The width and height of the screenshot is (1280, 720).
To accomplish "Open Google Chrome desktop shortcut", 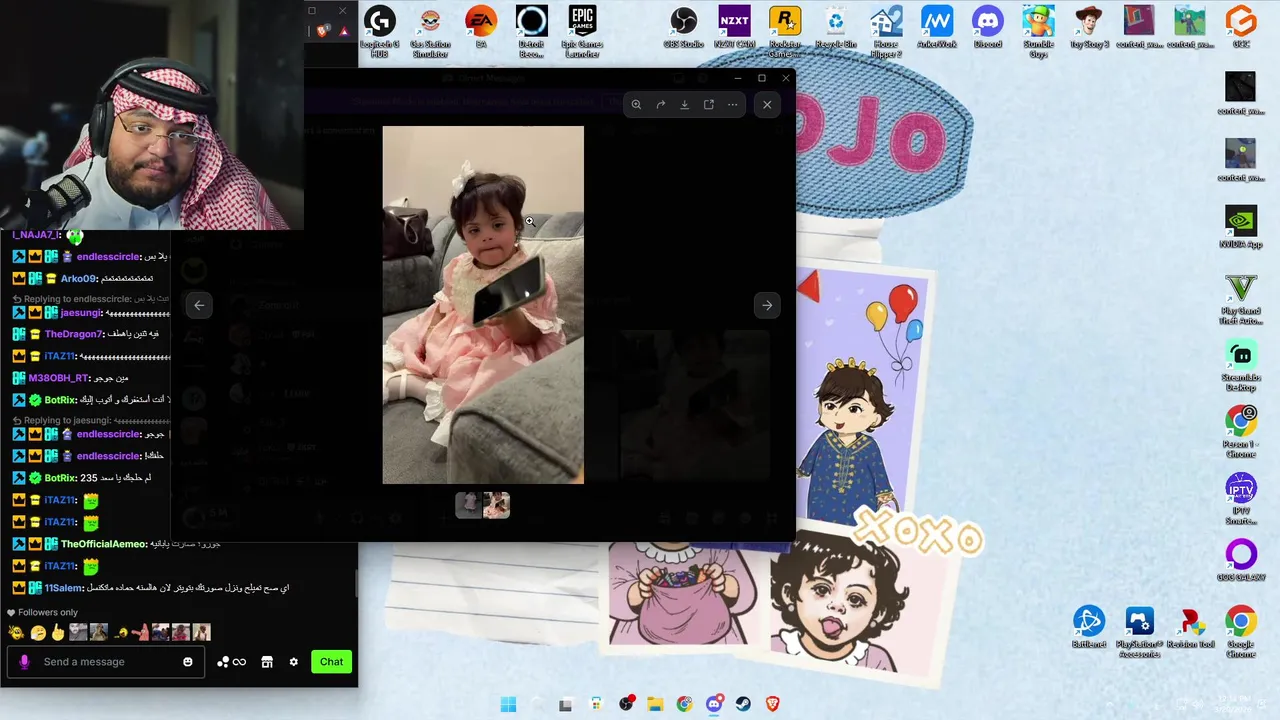I will point(1241,631).
